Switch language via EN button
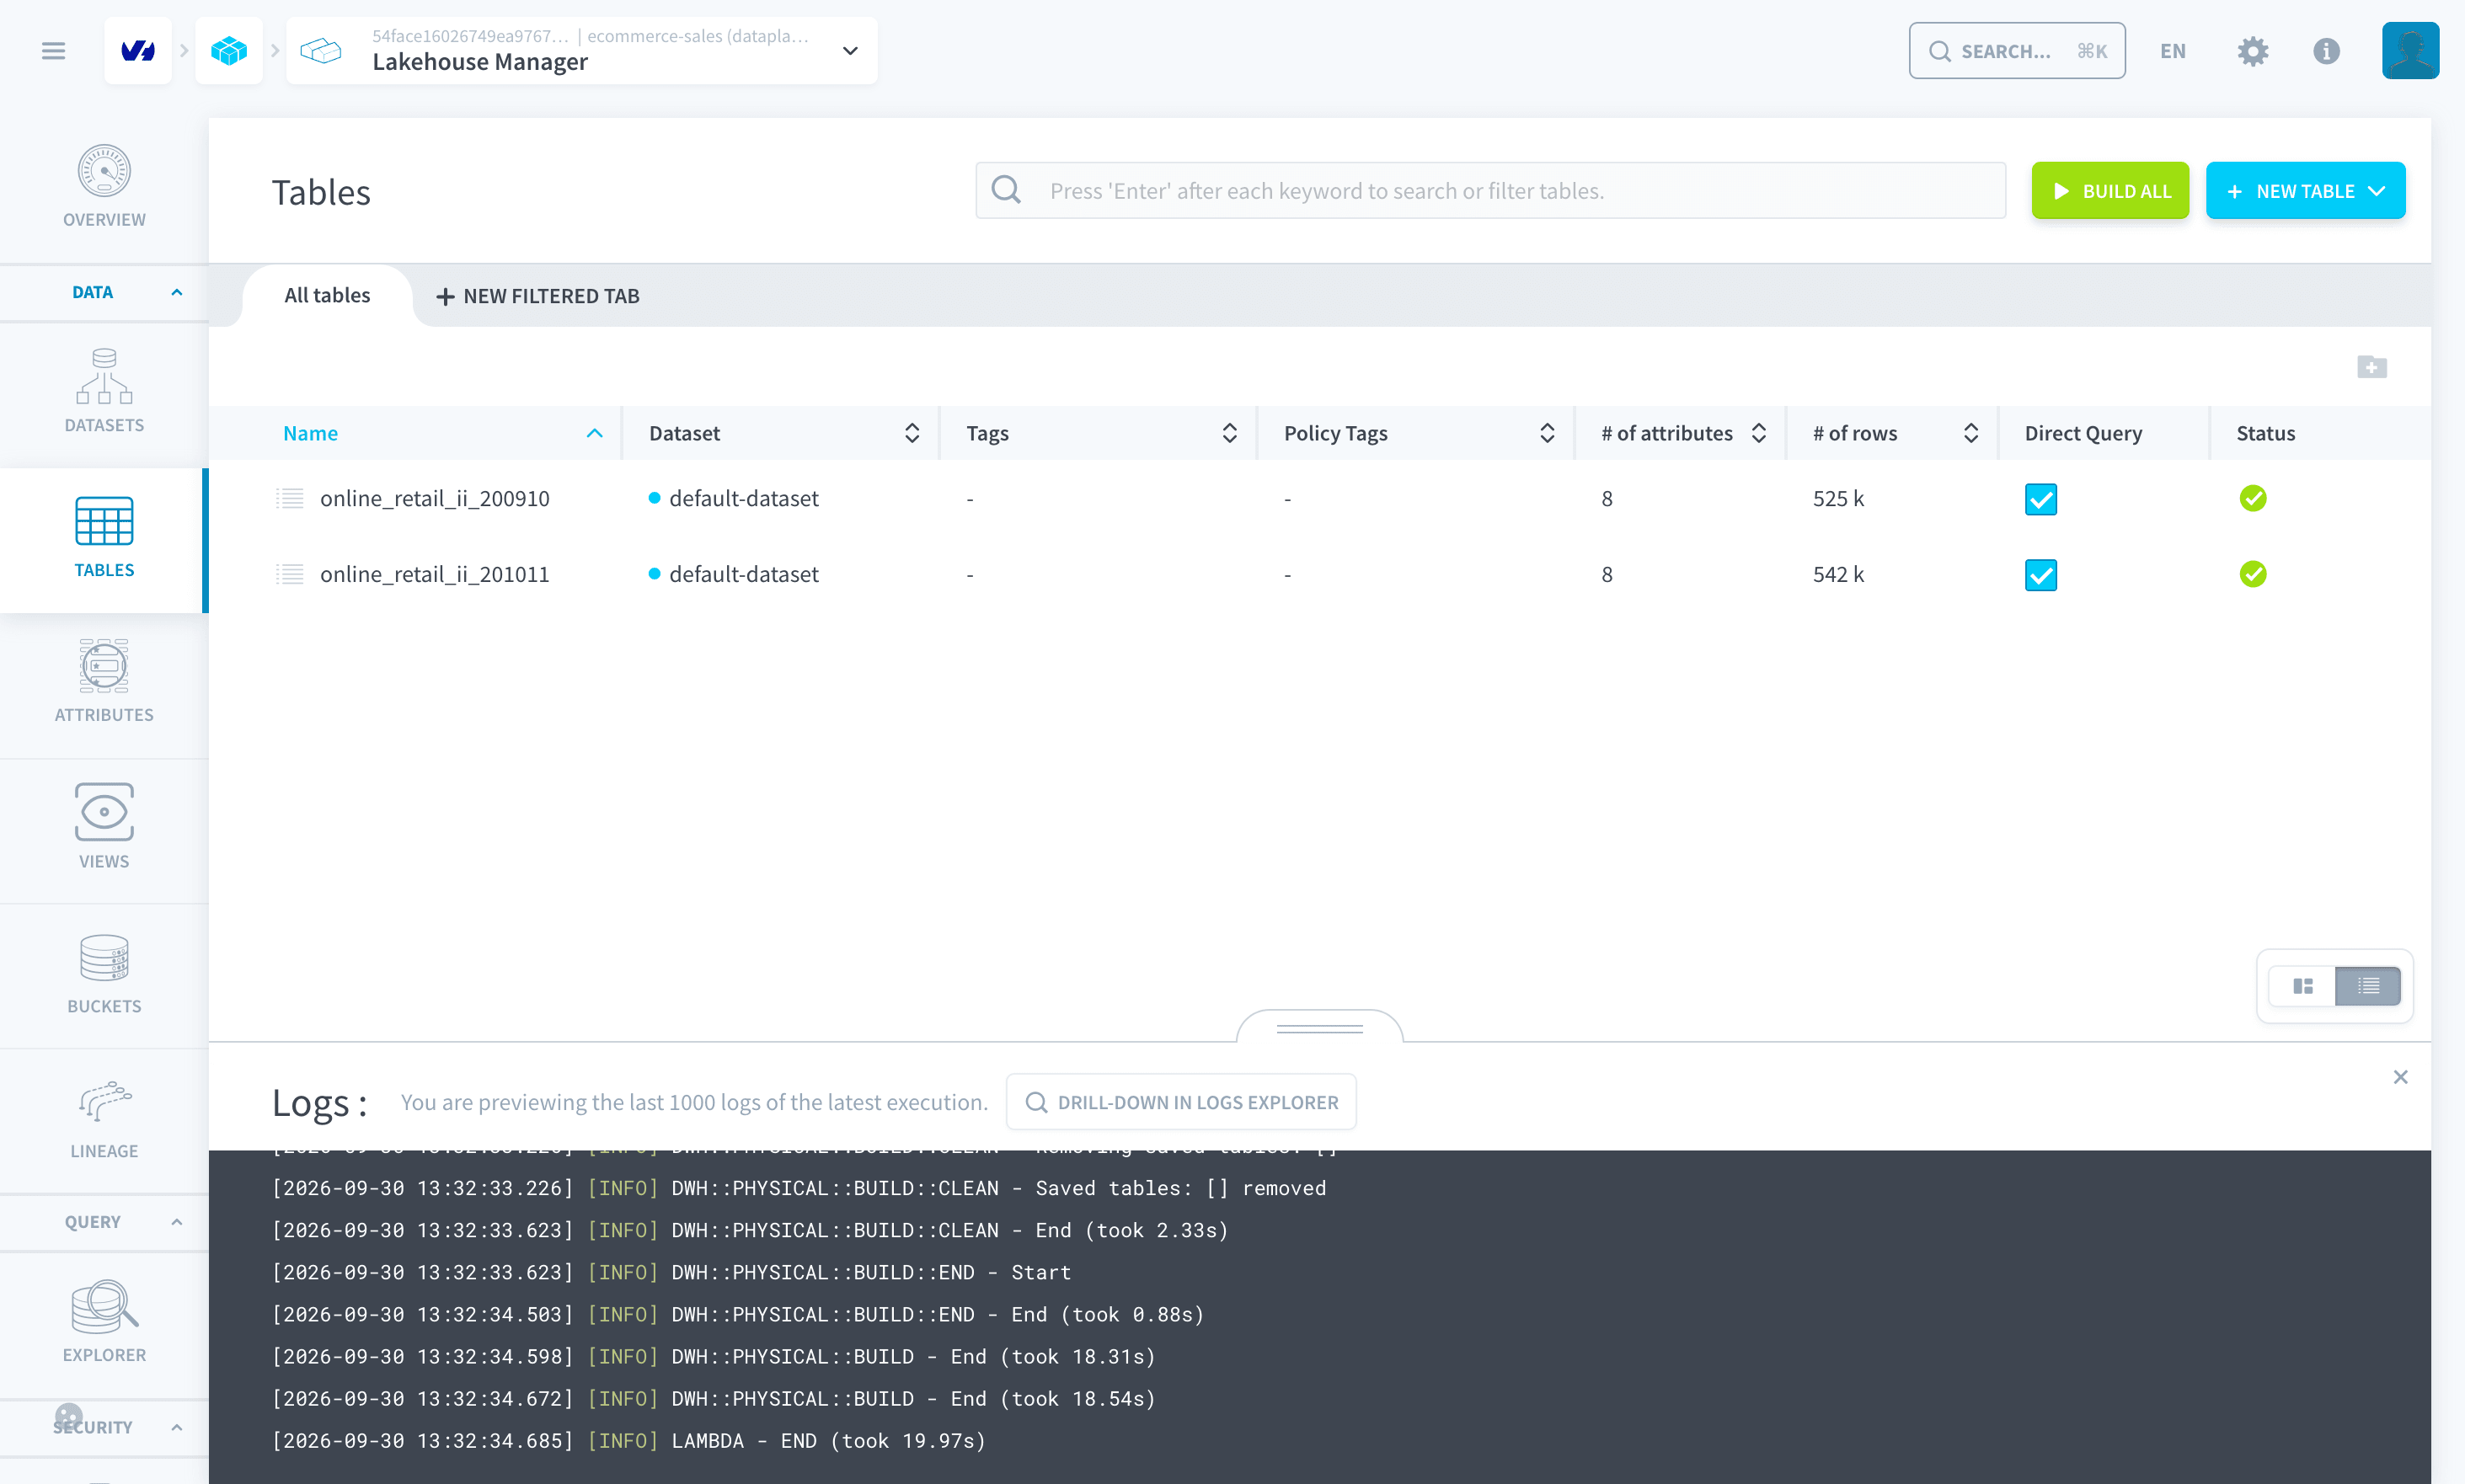 coord(2173,51)
